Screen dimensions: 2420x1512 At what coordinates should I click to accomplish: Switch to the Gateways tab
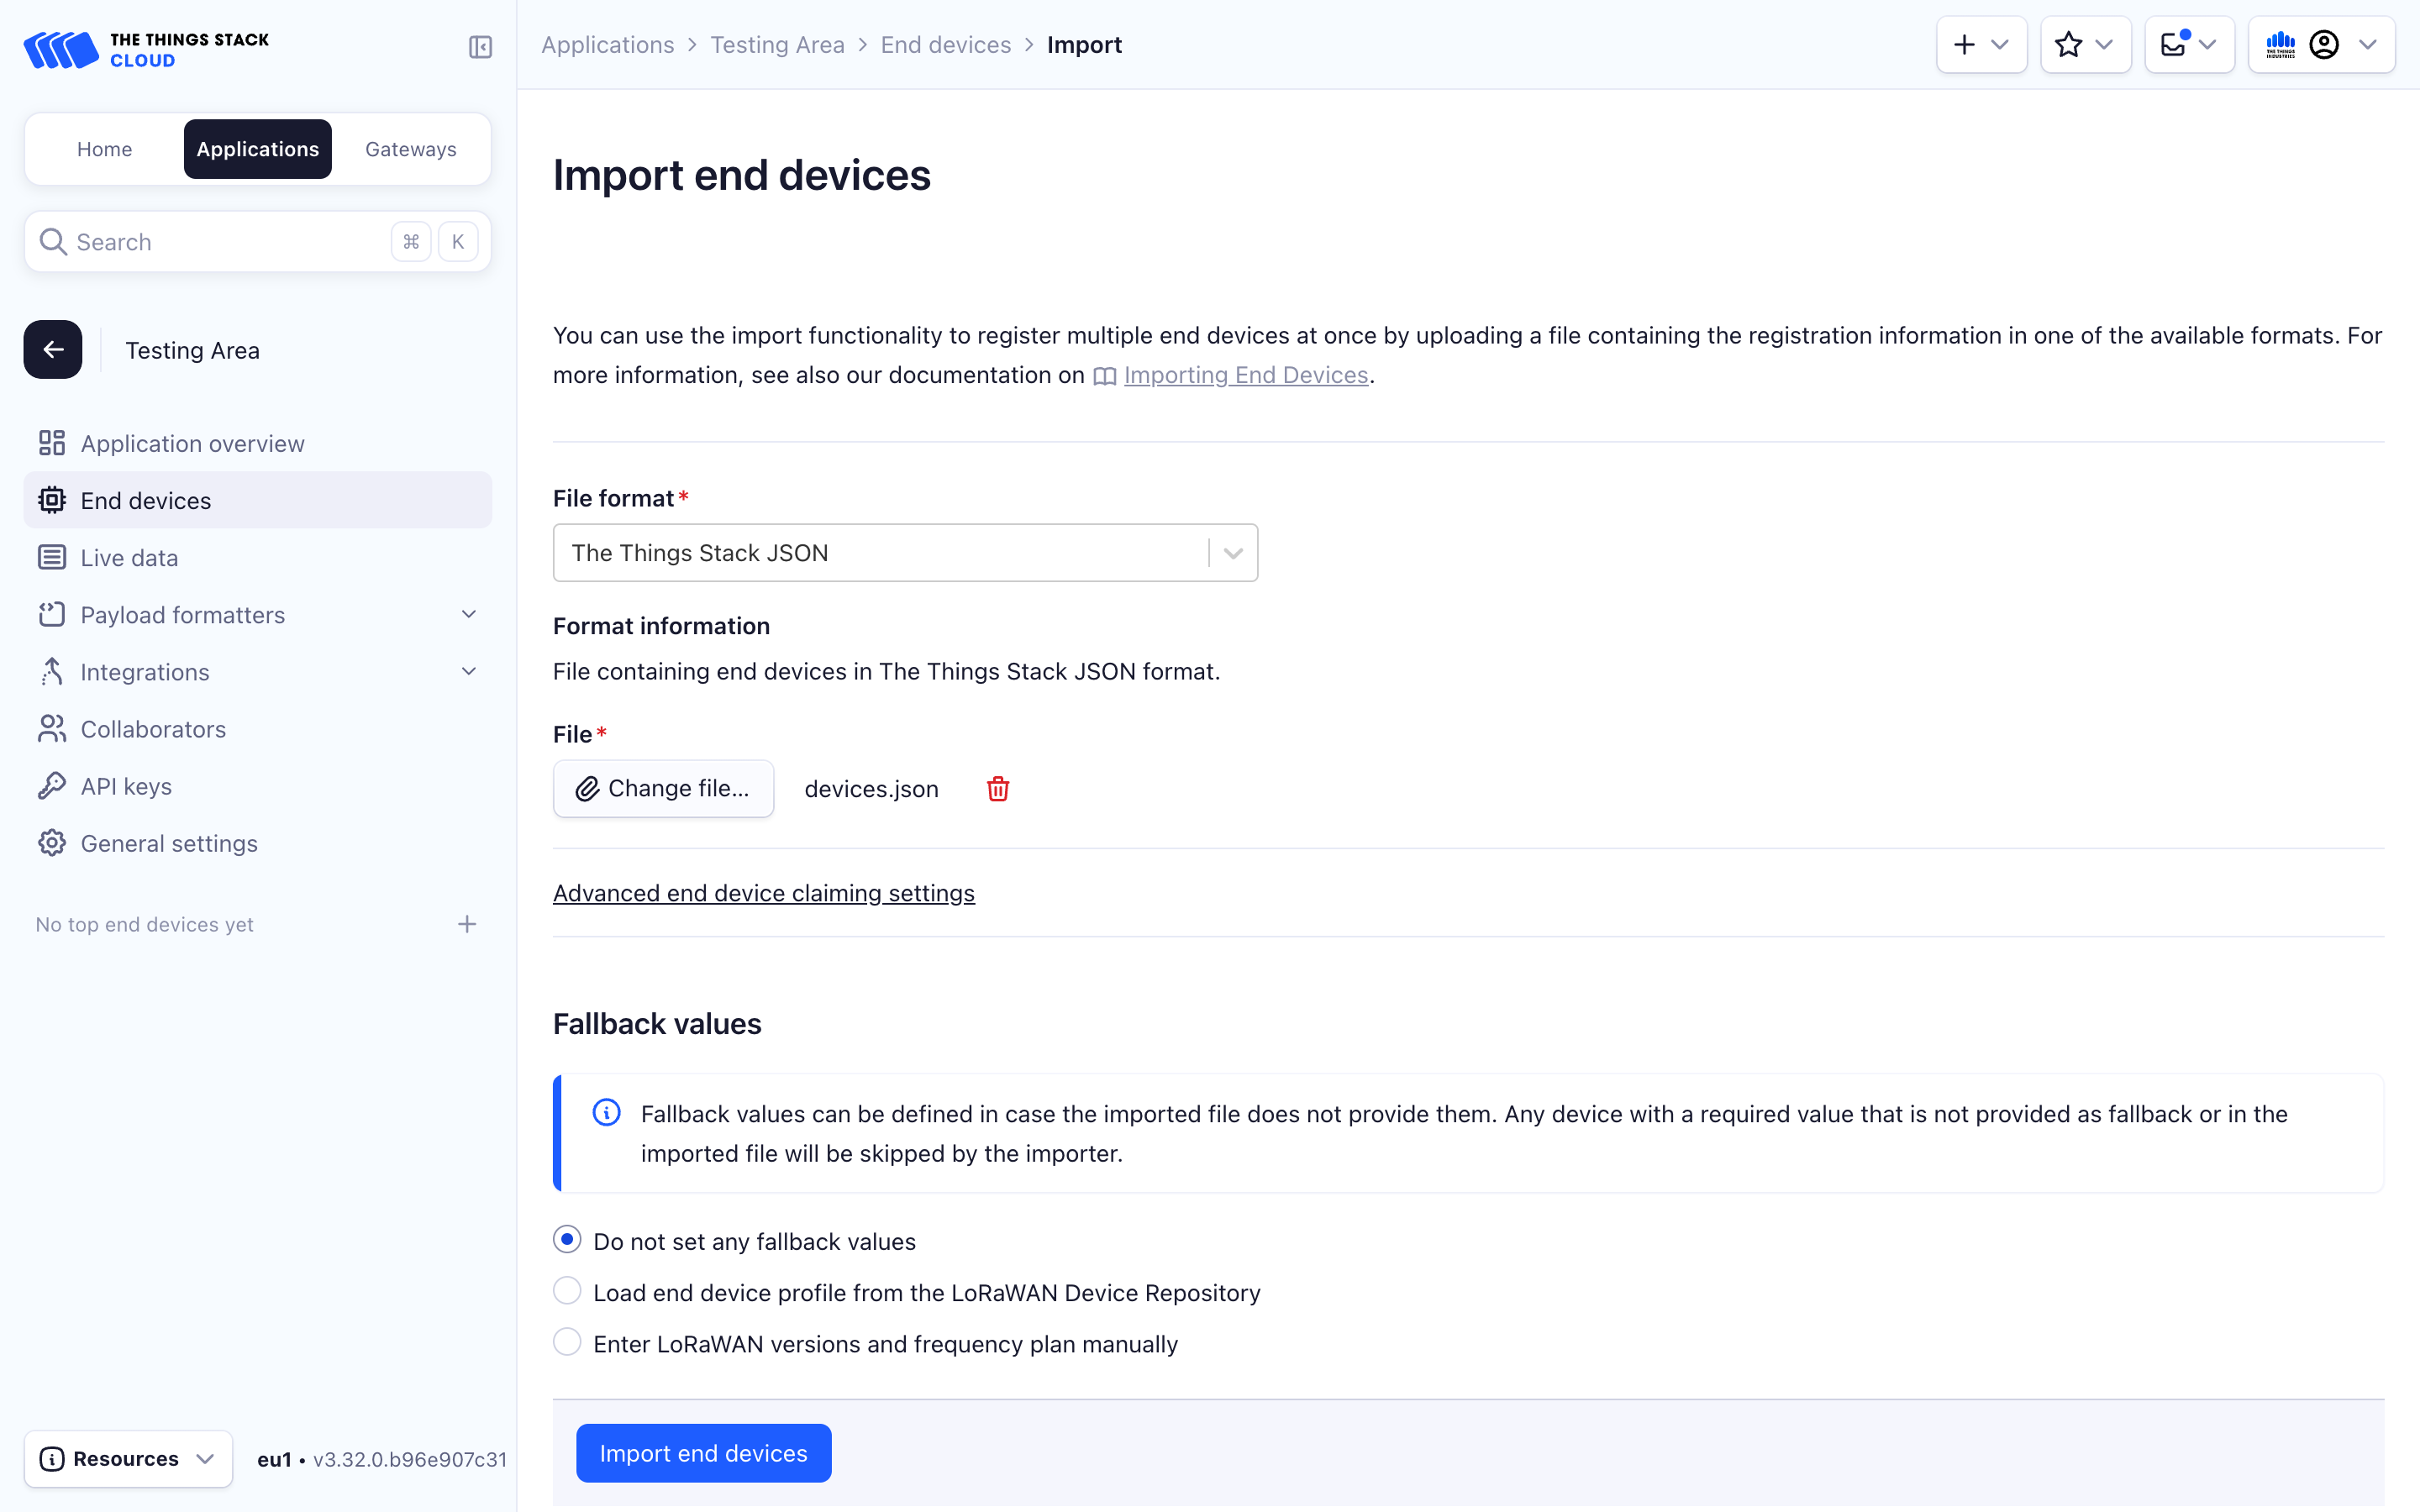(410, 149)
